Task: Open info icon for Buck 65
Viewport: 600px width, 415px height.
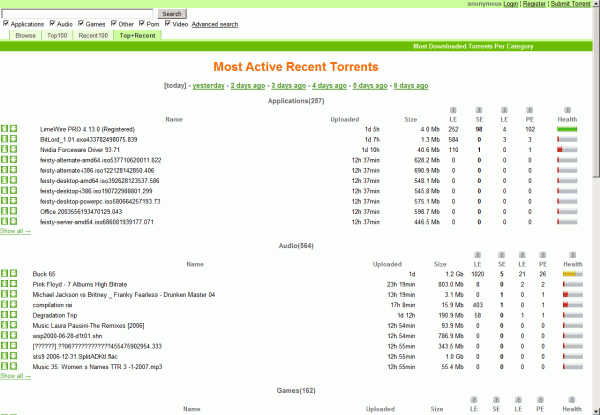Action: point(4,273)
